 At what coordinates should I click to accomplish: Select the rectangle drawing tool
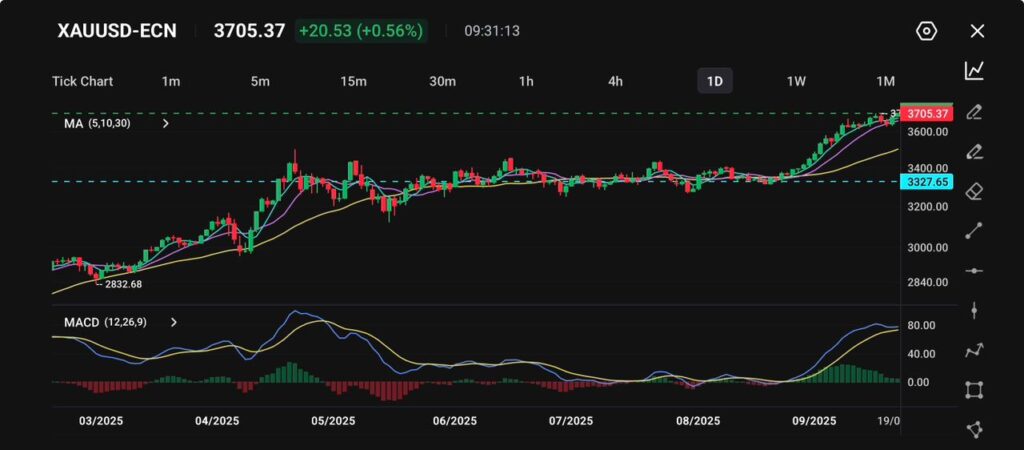click(x=974, y=390)
